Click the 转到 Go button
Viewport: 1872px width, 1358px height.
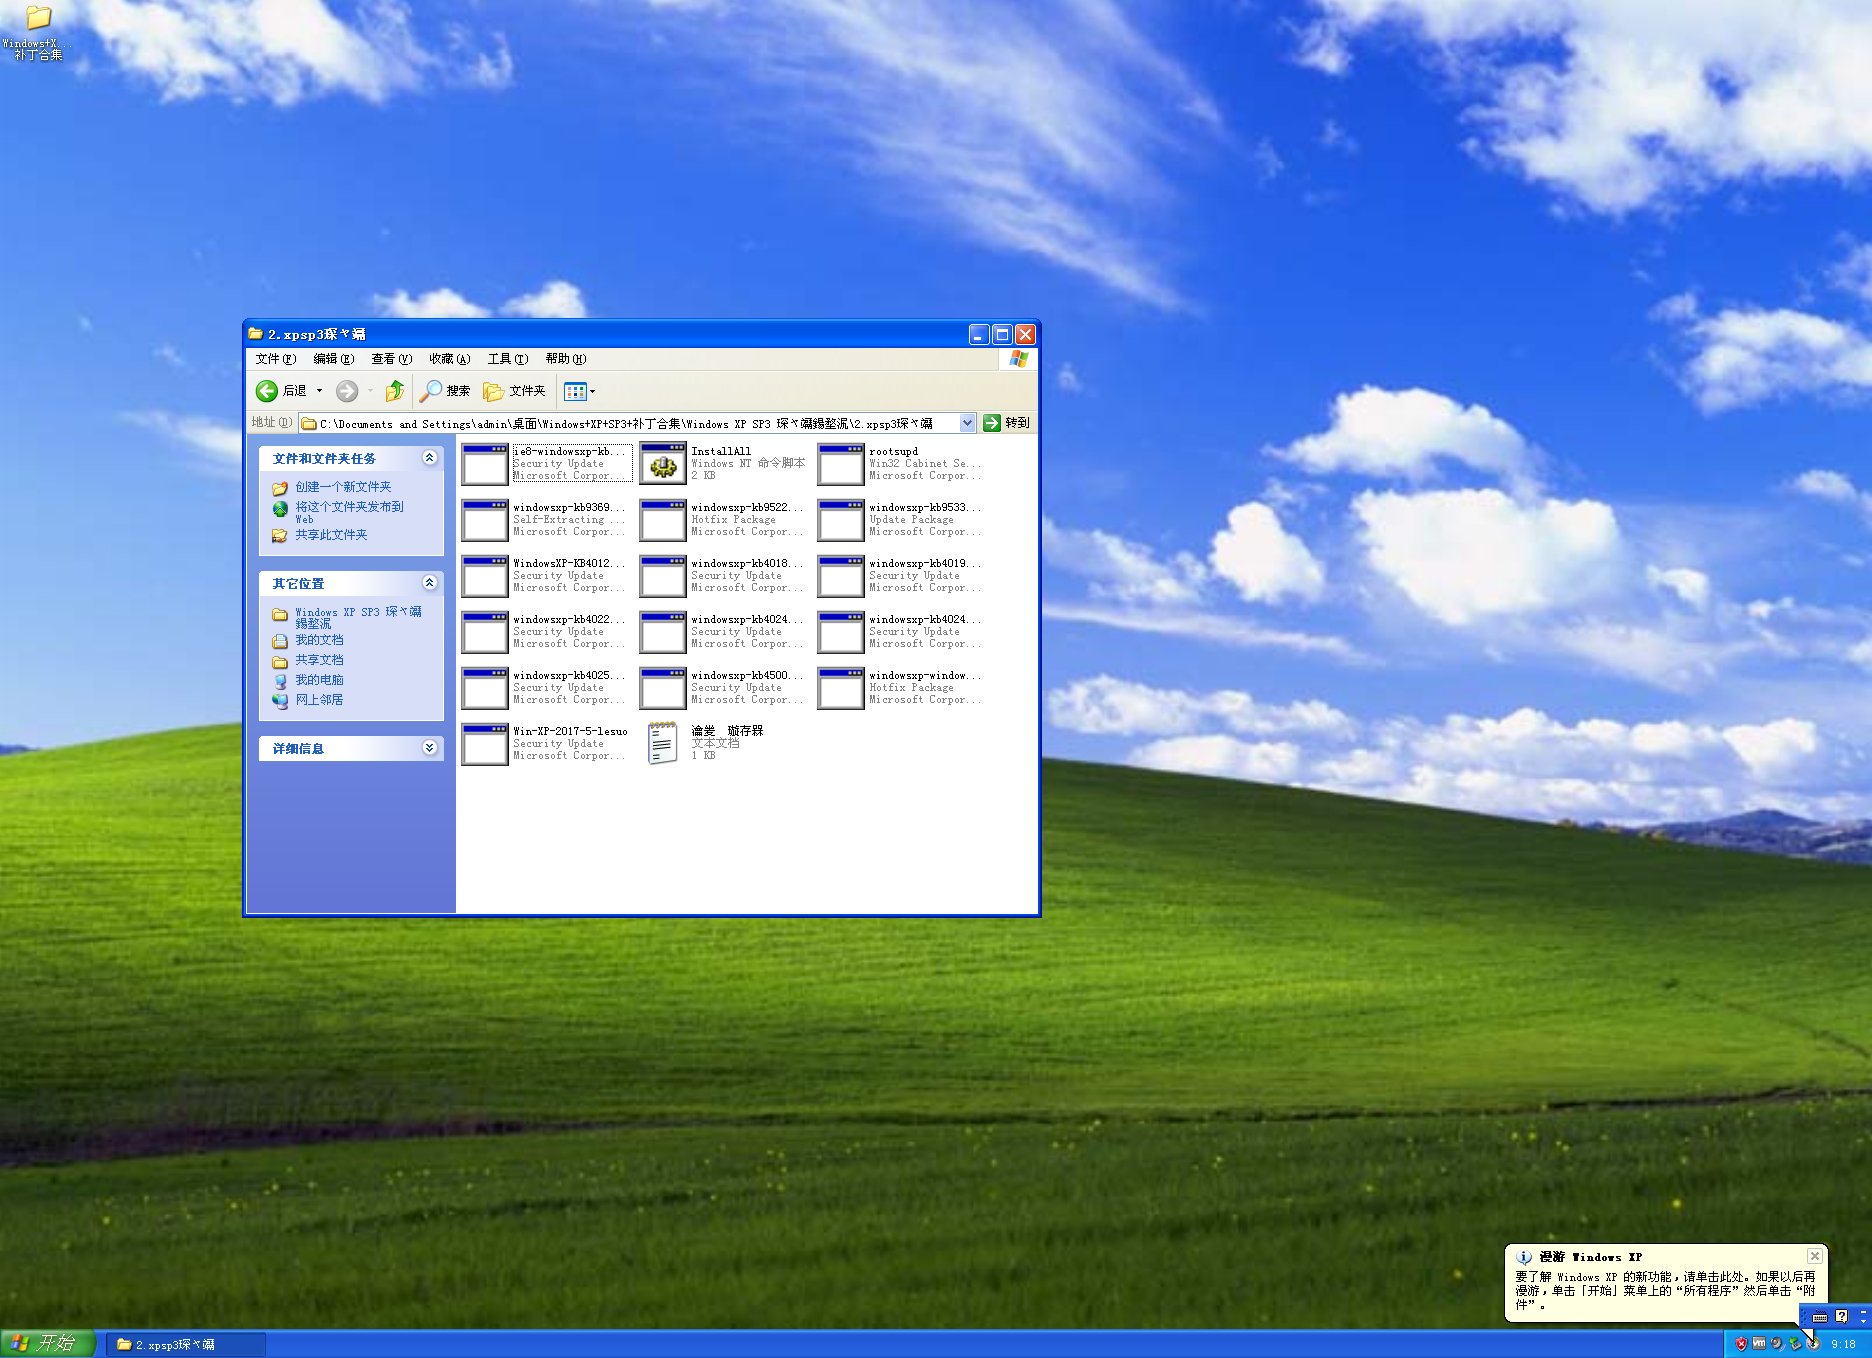coord(1006,423)
